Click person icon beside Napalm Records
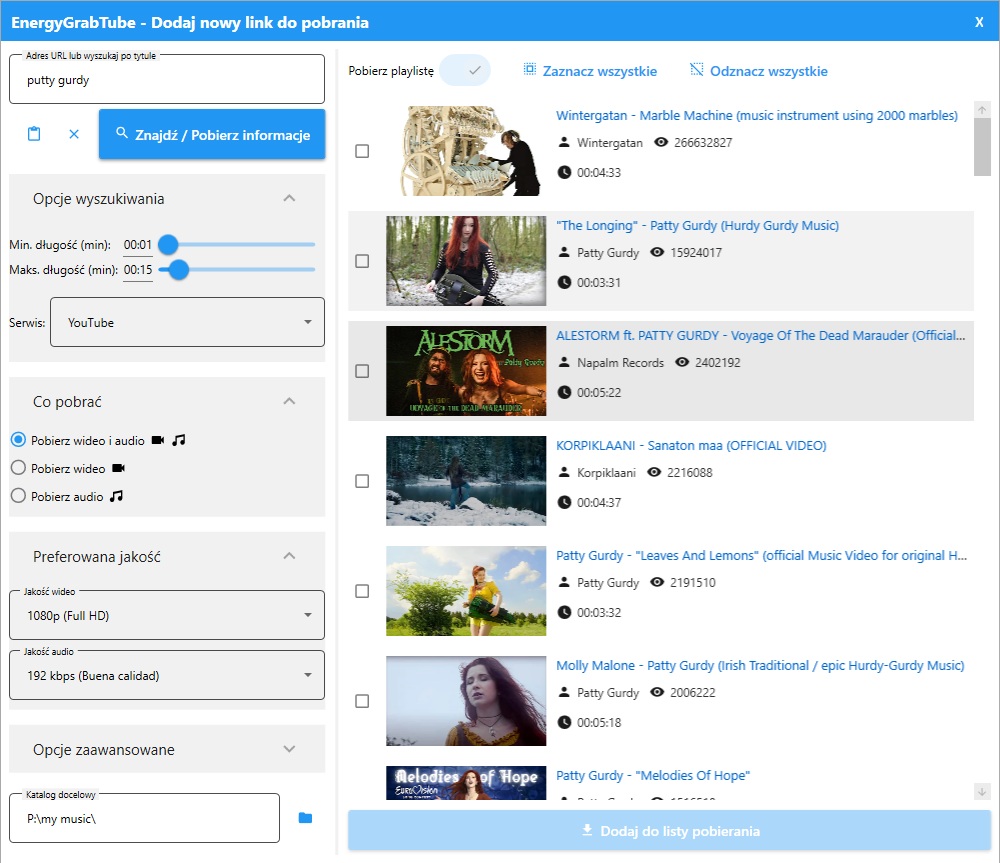1000x863 pixels. pyautogui.click(x=564, y=362)
